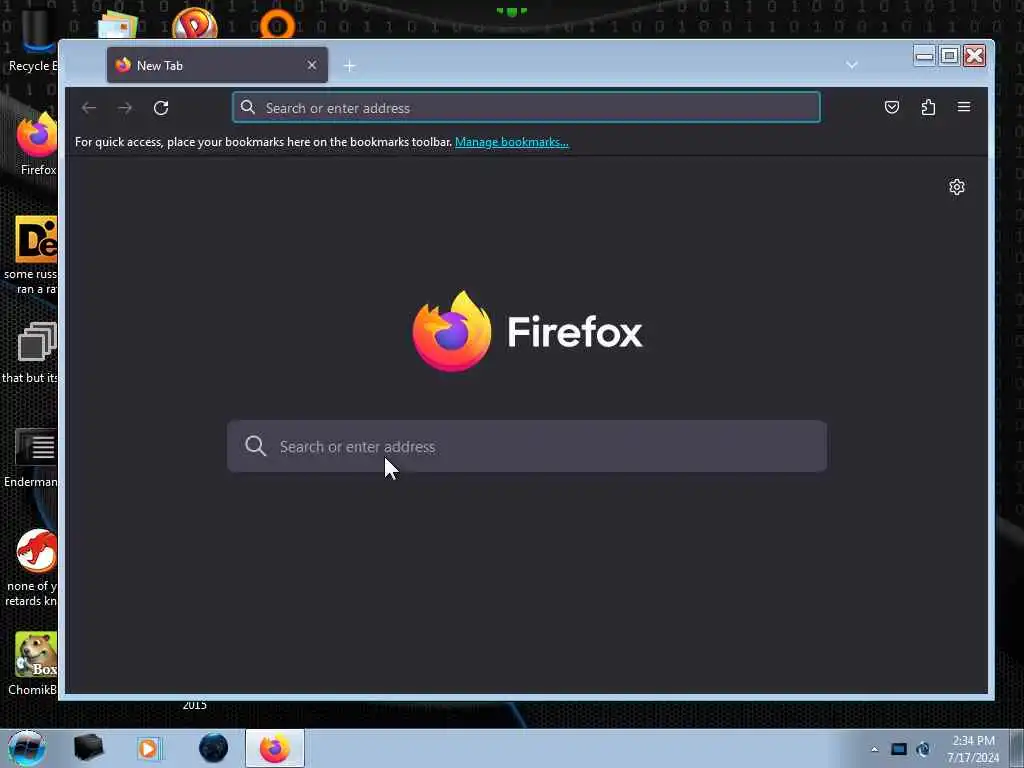Click the Firefox taskbar button

(275, 748)
